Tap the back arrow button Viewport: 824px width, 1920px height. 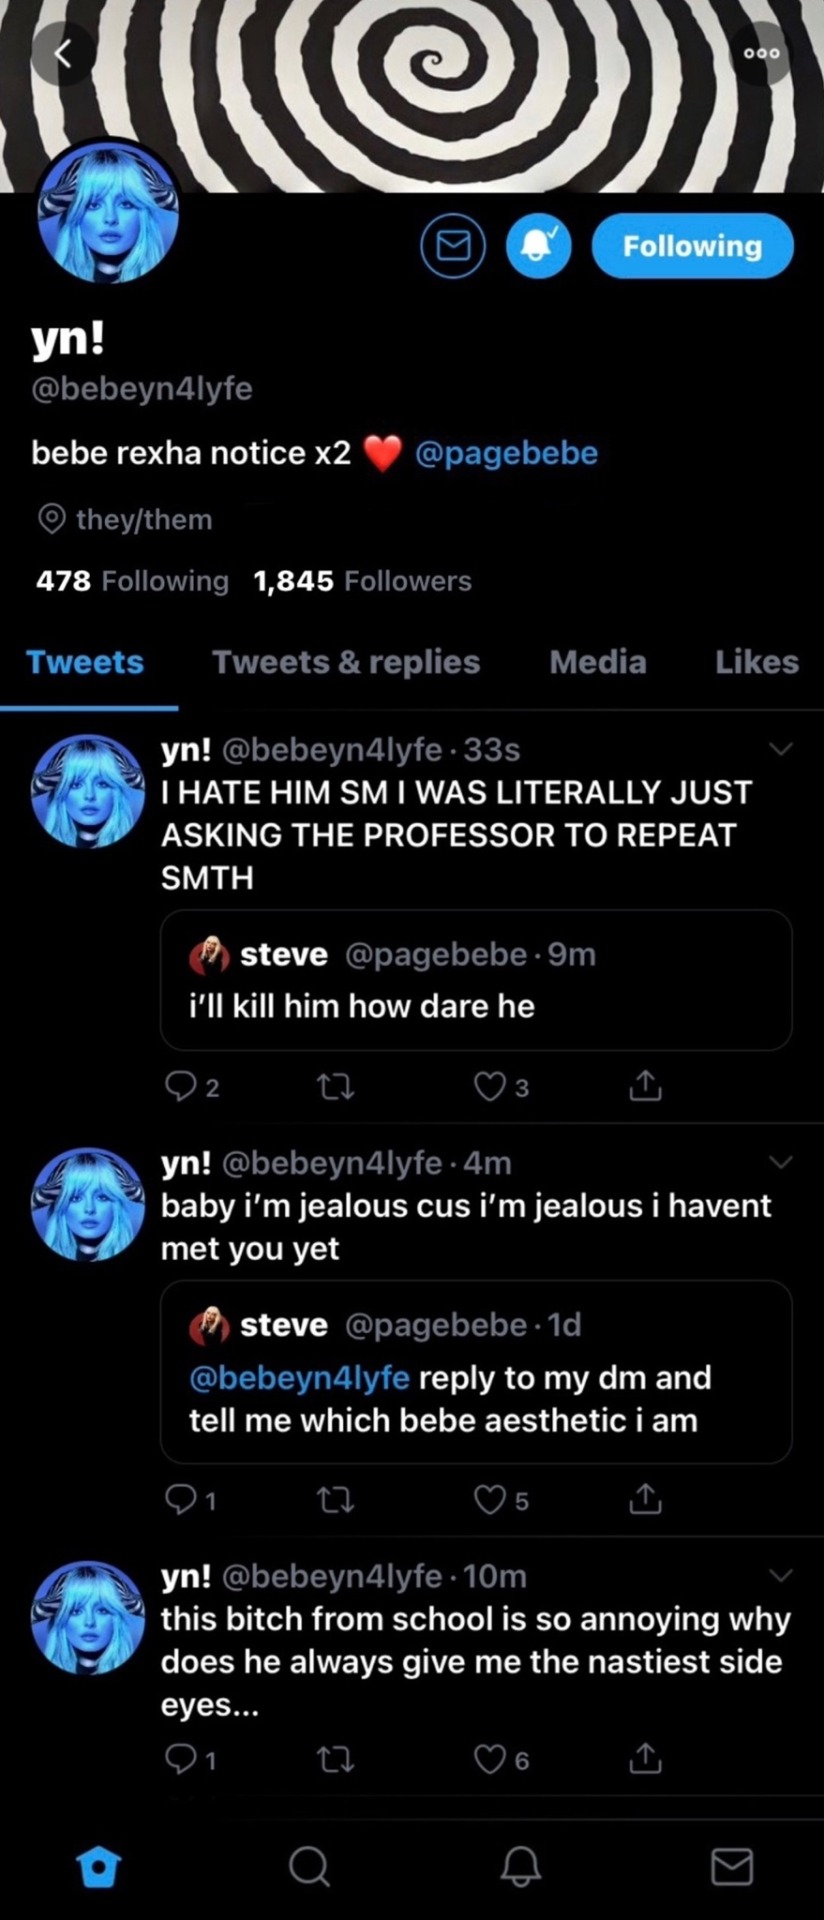pyautogui.click(x=62, y=54)
